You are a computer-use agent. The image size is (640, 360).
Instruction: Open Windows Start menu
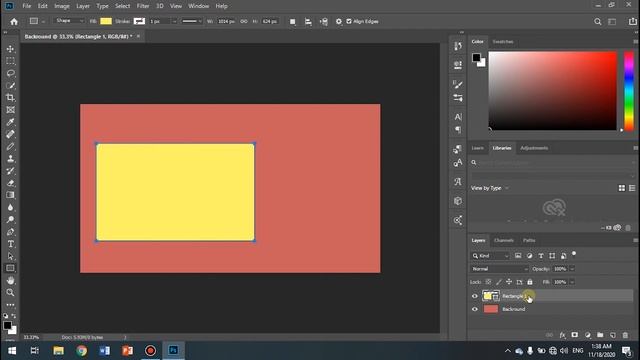point(12,351)
